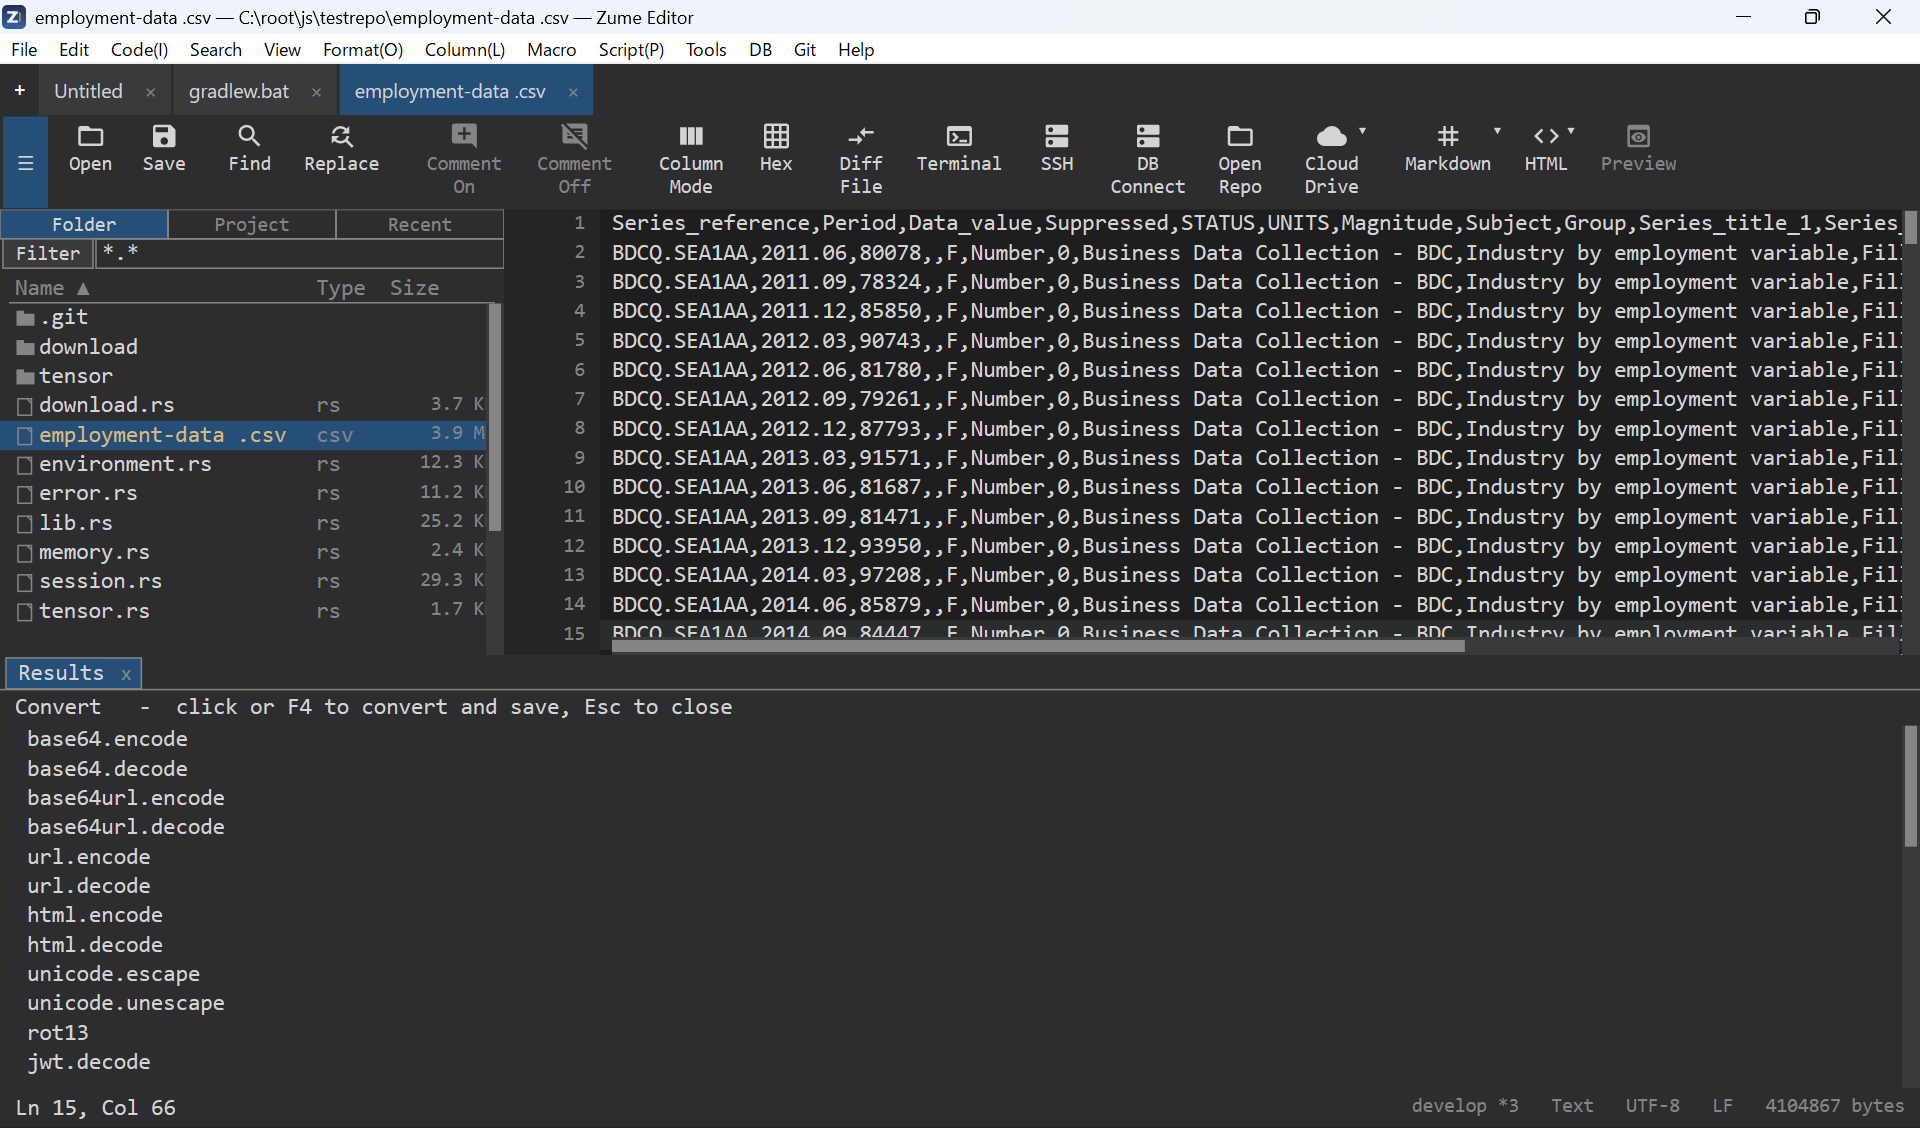
Task: Click the Comment On icon
Action: point(464,160)
